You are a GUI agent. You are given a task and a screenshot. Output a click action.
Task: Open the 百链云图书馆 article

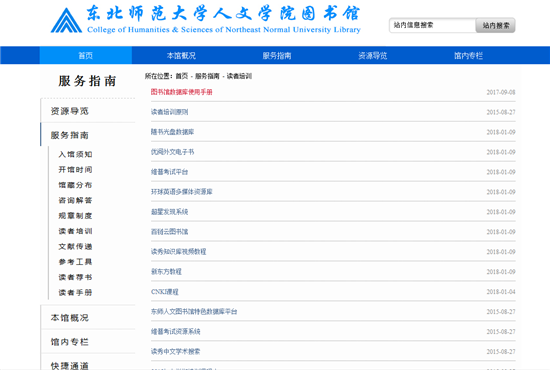169,232
